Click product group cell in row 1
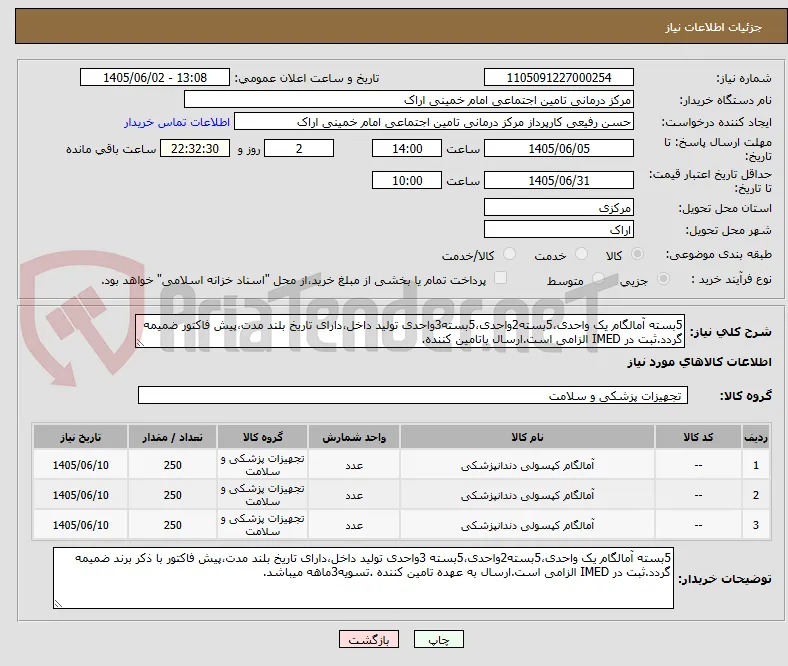This screenshot has width=788, height=666. [262, 465]
